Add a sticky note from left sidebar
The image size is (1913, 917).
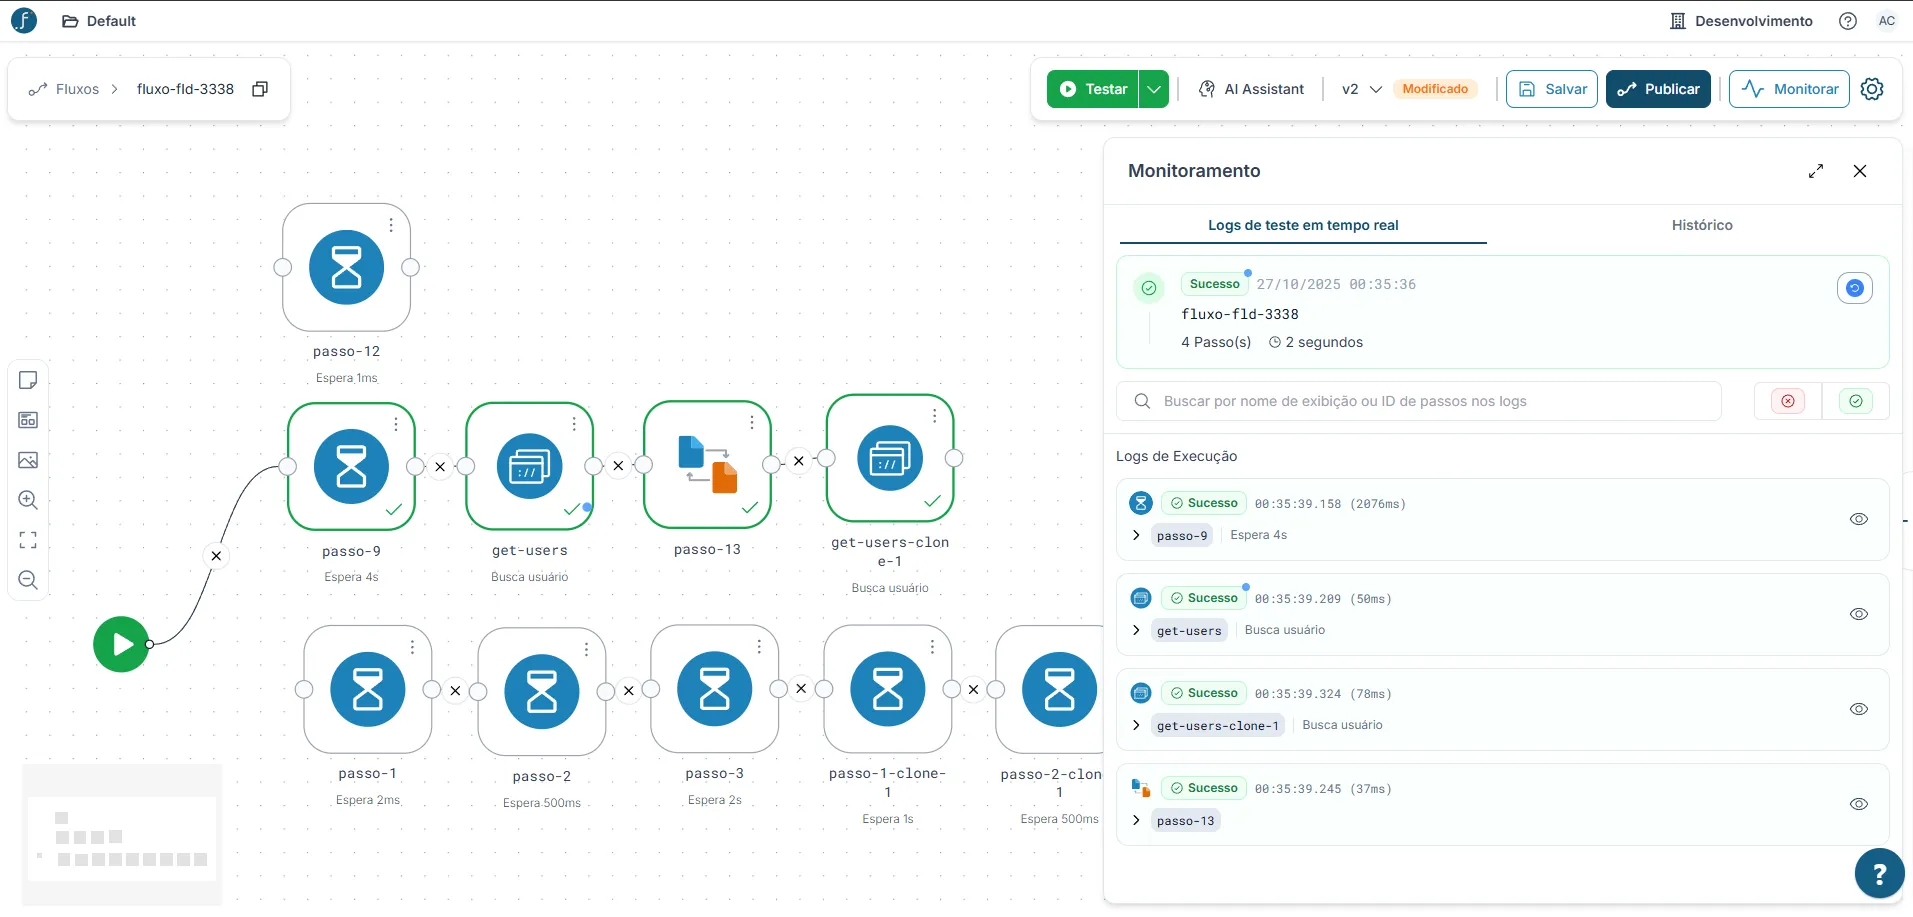point(28,380)
